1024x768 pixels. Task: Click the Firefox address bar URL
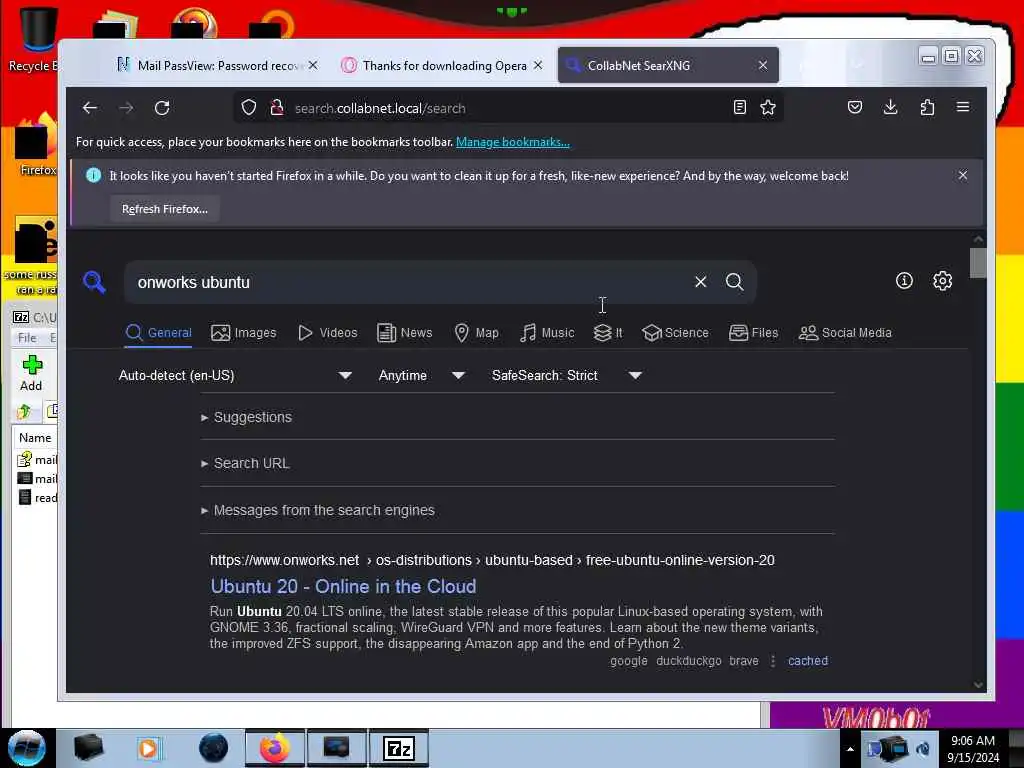click(x=380, y=108)
